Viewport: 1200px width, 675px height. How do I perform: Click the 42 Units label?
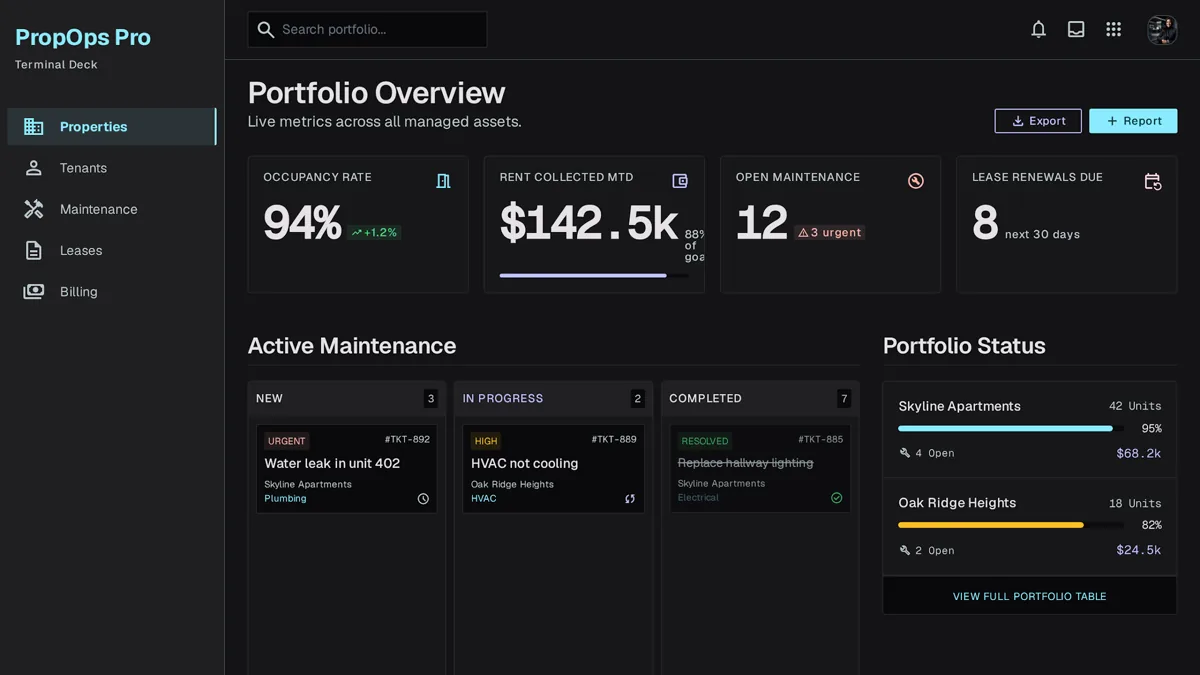1135,406
